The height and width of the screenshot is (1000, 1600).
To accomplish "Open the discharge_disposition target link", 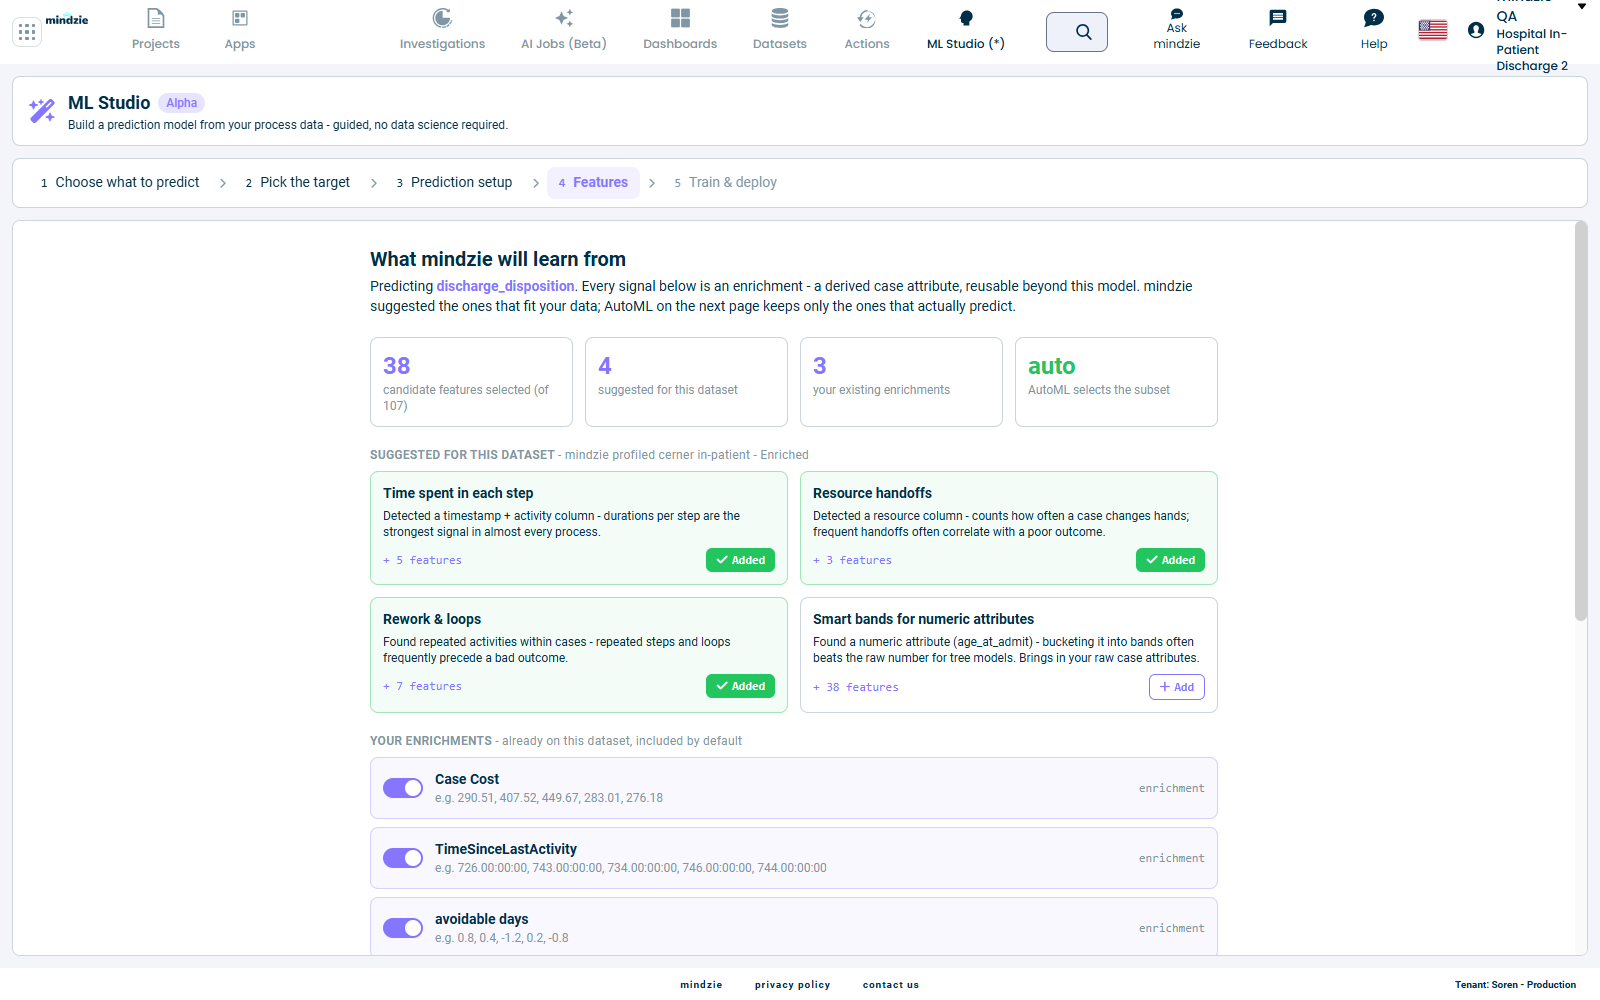I will tap(505, 286).
